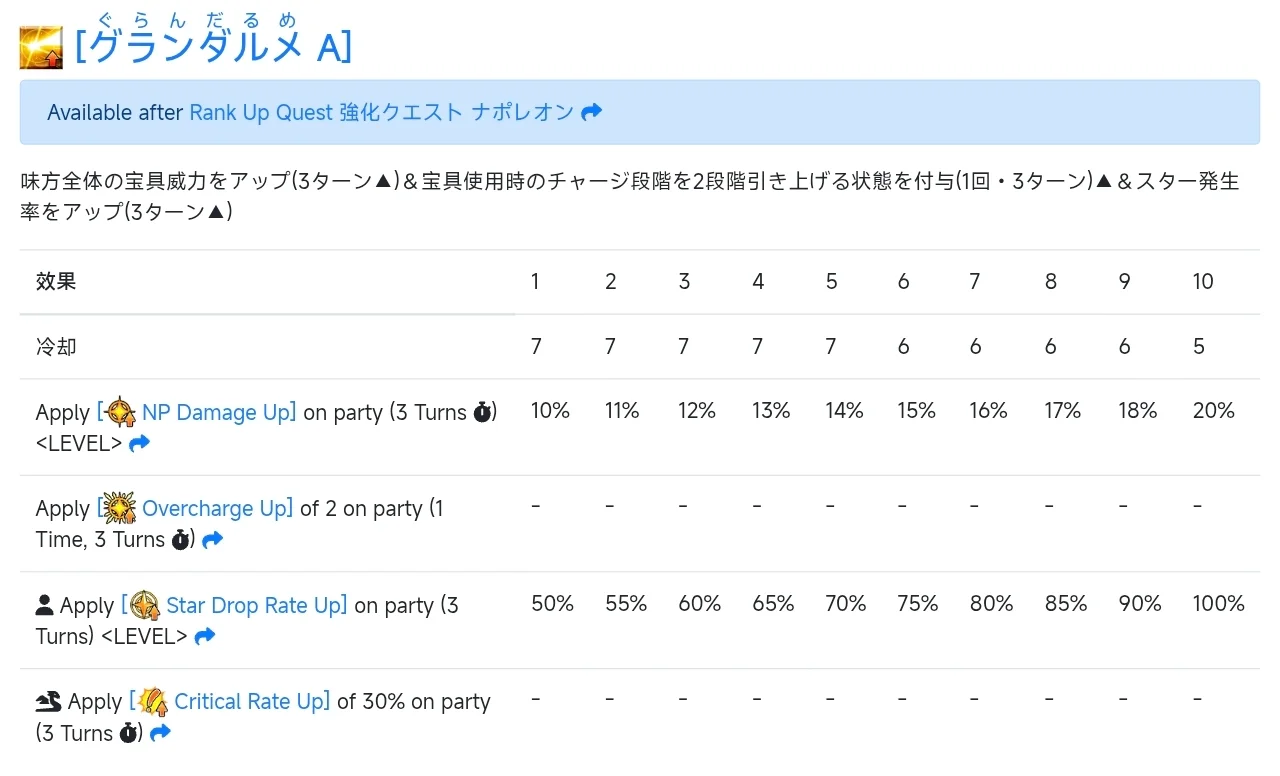Screen dimensions: 1280x776
Task: Click the 効果 table header cell
Action: [56, 282]
